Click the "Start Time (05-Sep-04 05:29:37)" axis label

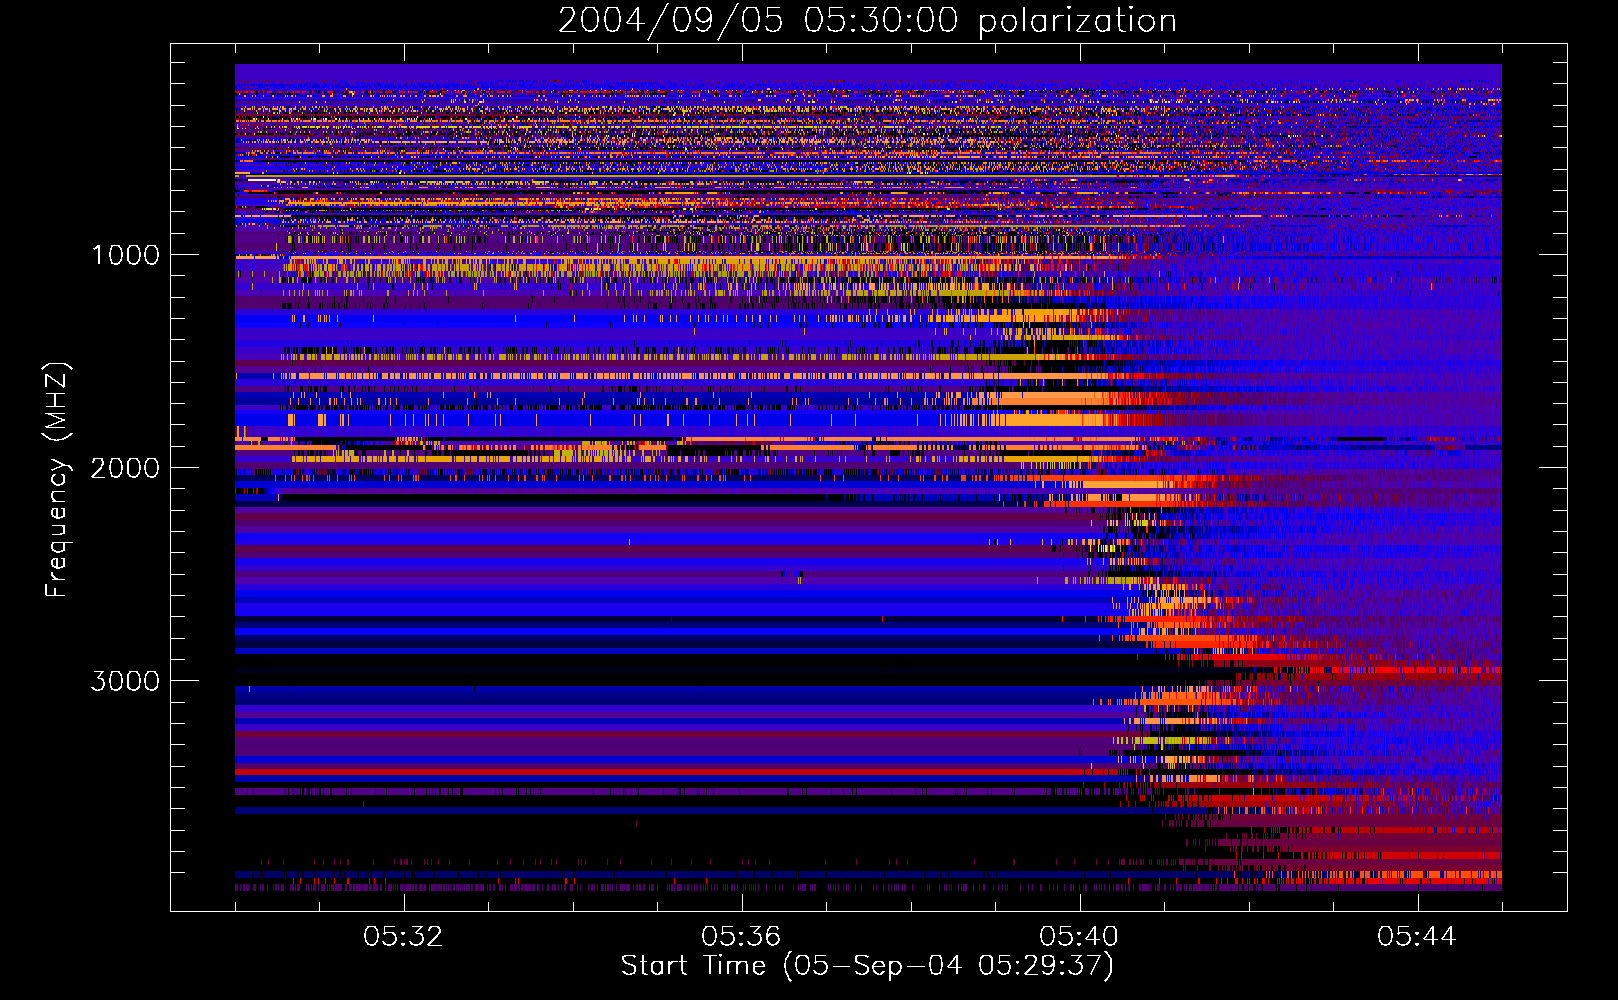pyautogui.click(x=867, y=966)
